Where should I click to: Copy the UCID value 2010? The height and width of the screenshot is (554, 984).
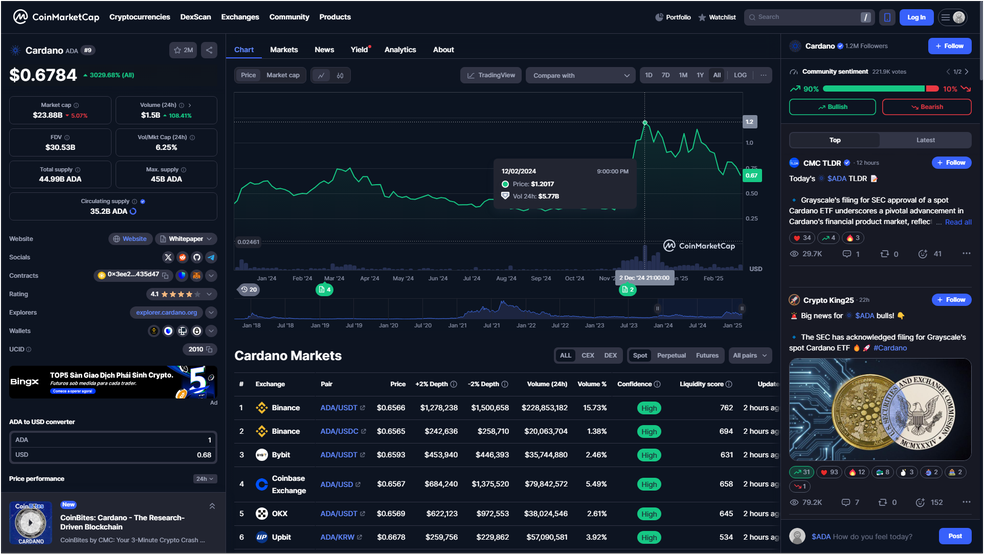[x=209, y=349]
